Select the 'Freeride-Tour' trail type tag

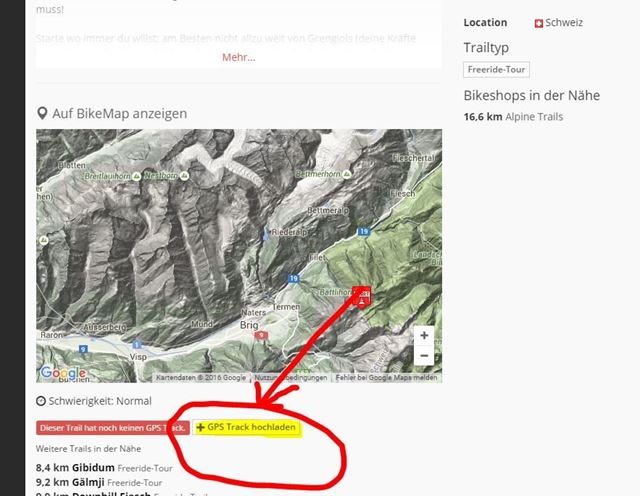[x=497, y=70]
